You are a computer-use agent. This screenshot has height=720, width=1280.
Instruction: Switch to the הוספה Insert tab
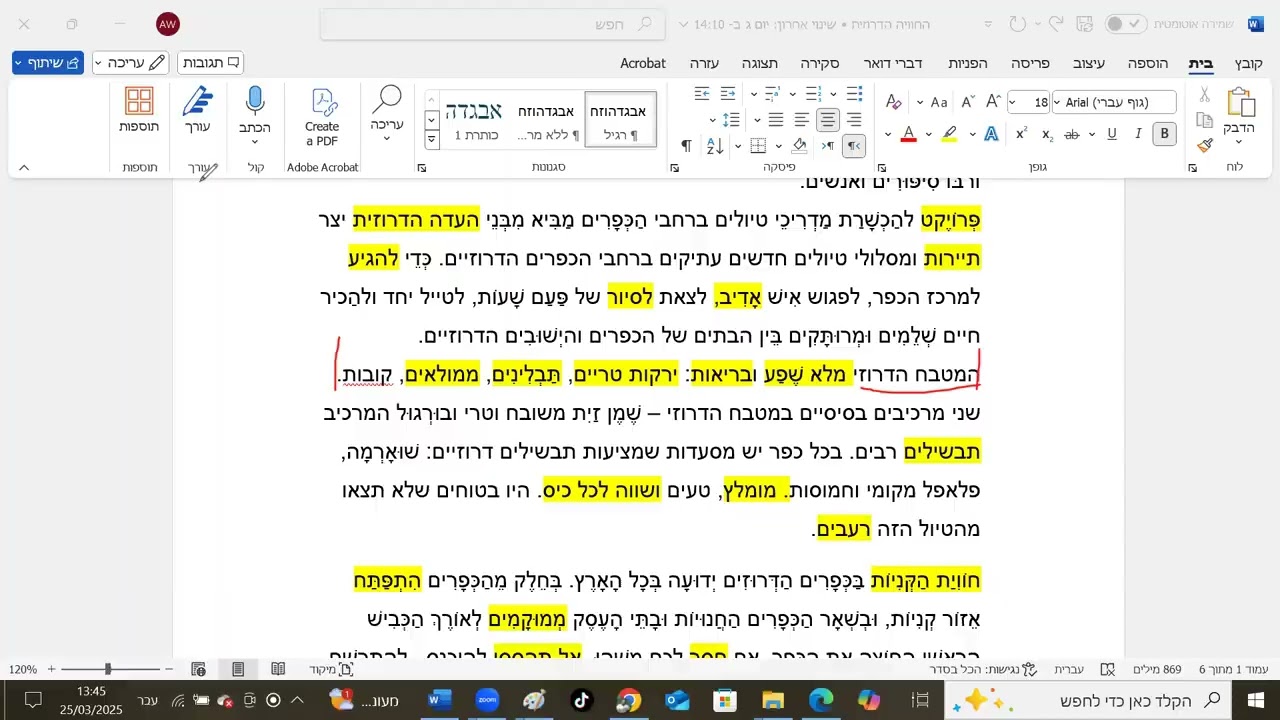1148,63
